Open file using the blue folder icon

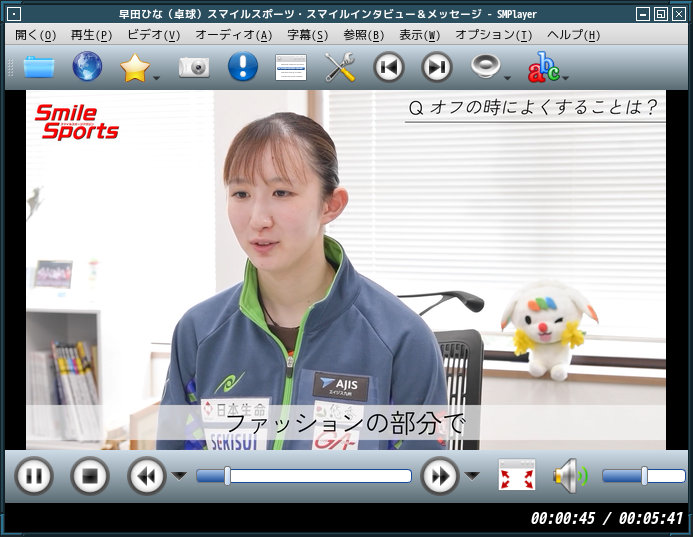coord(39,67)
